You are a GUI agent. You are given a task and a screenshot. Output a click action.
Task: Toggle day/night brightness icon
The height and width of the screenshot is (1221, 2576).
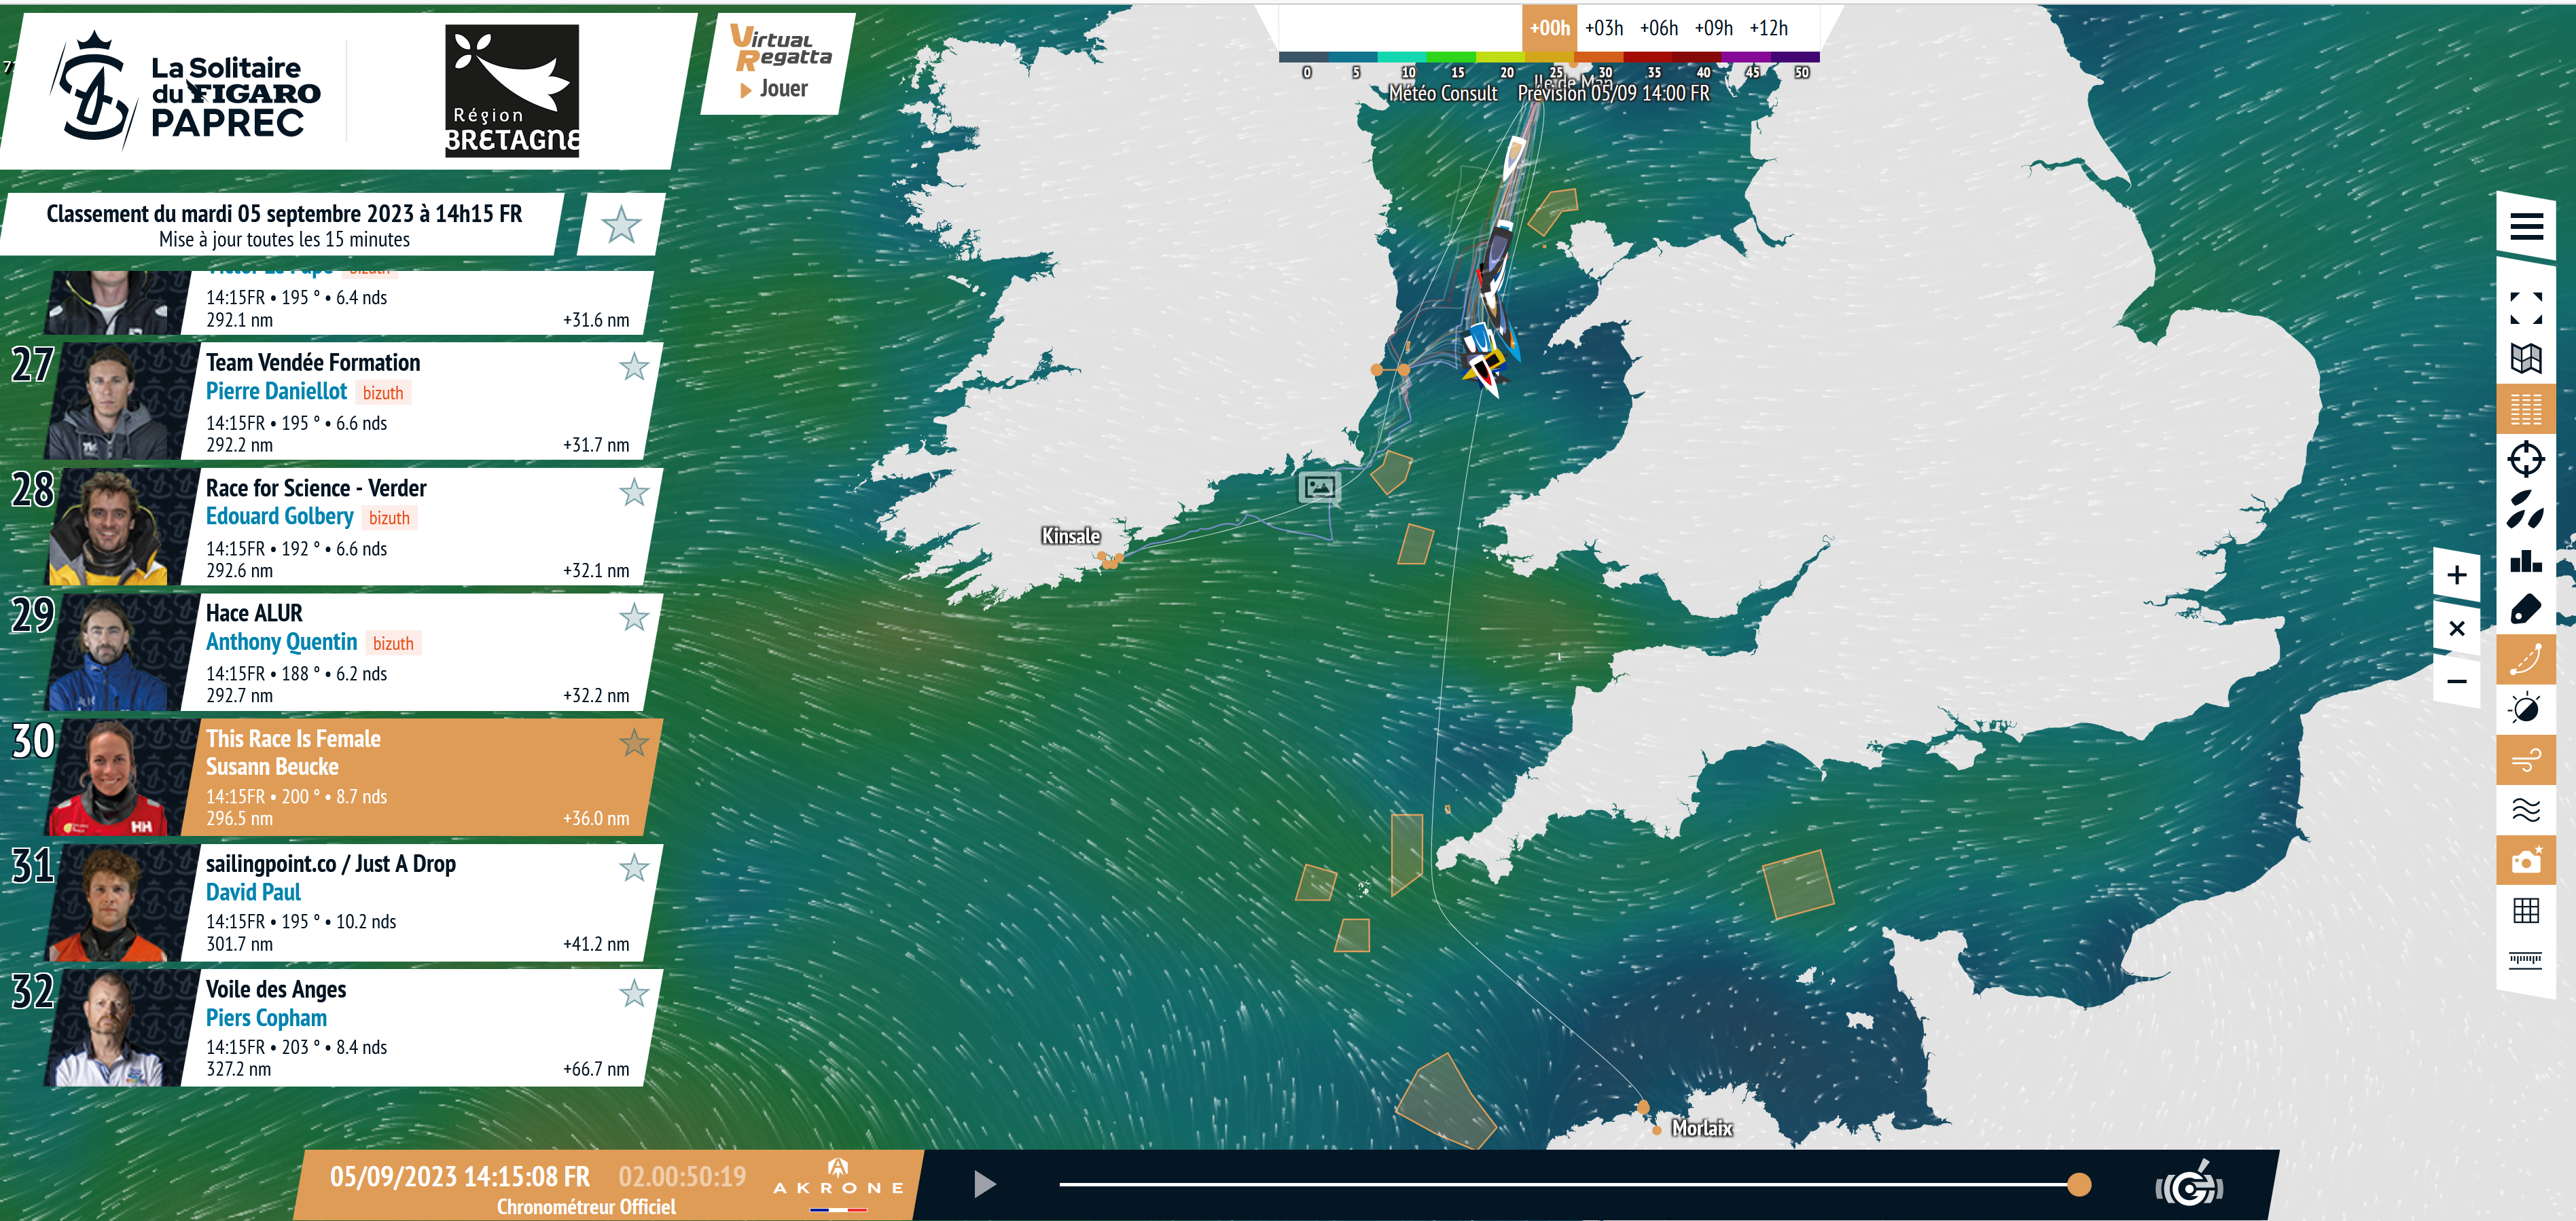2526,709
